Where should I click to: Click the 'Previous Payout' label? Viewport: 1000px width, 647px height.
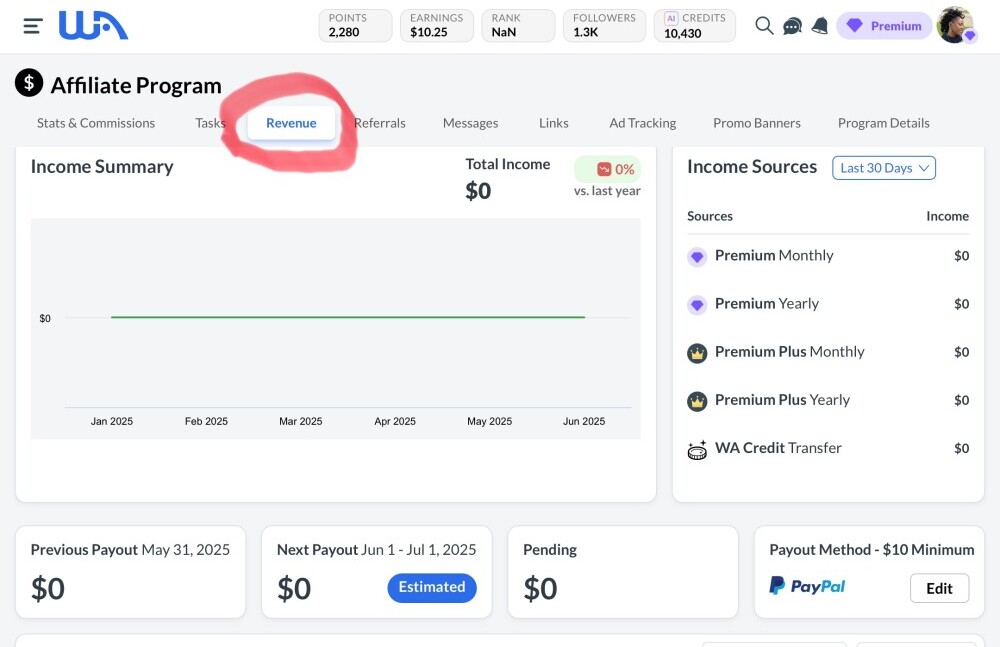tap(84, 549)
